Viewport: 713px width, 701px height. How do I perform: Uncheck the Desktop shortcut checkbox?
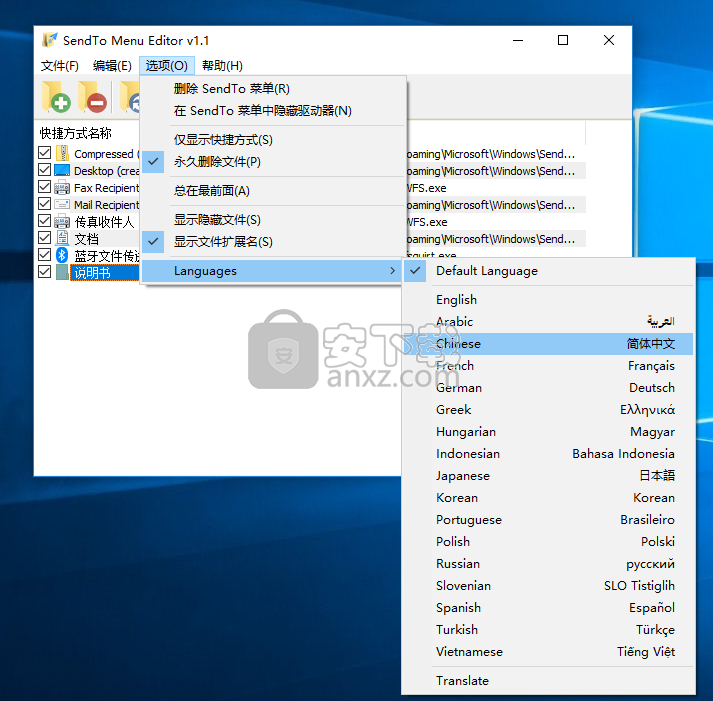[45, 170]
